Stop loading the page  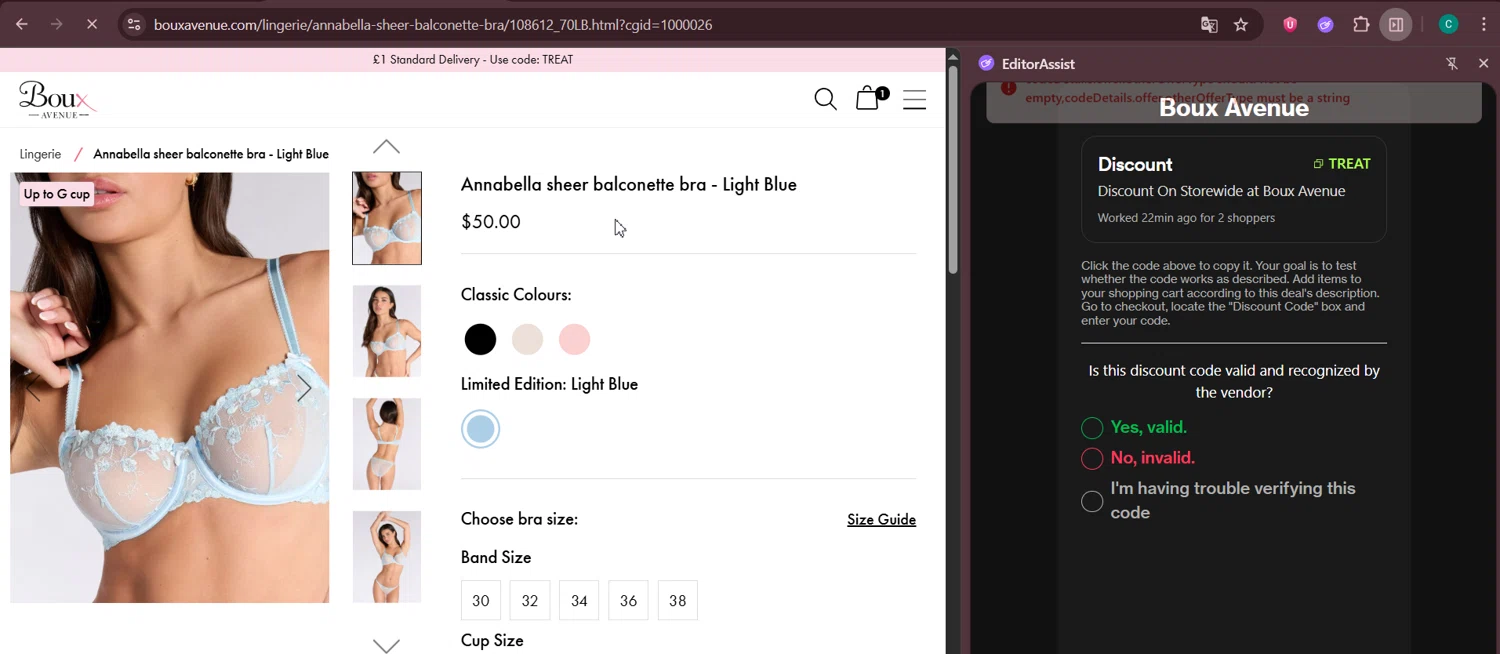click(x=91, y=24)
